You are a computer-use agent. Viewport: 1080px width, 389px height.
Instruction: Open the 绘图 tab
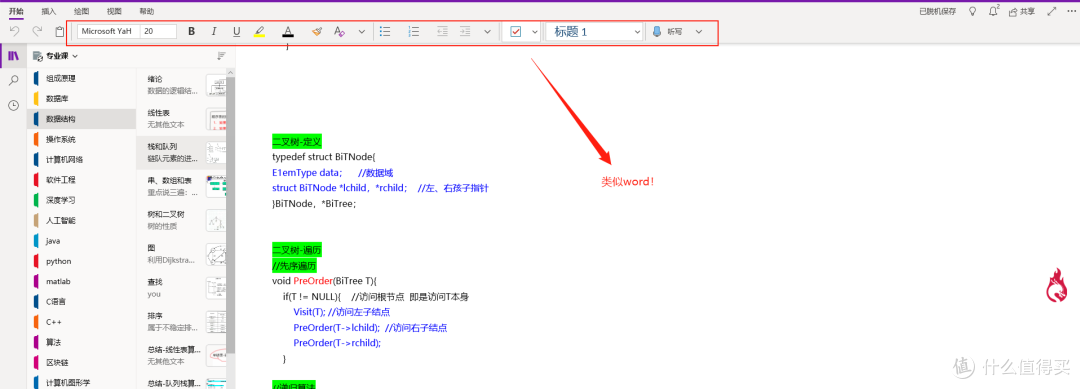(x=81, y=12)
